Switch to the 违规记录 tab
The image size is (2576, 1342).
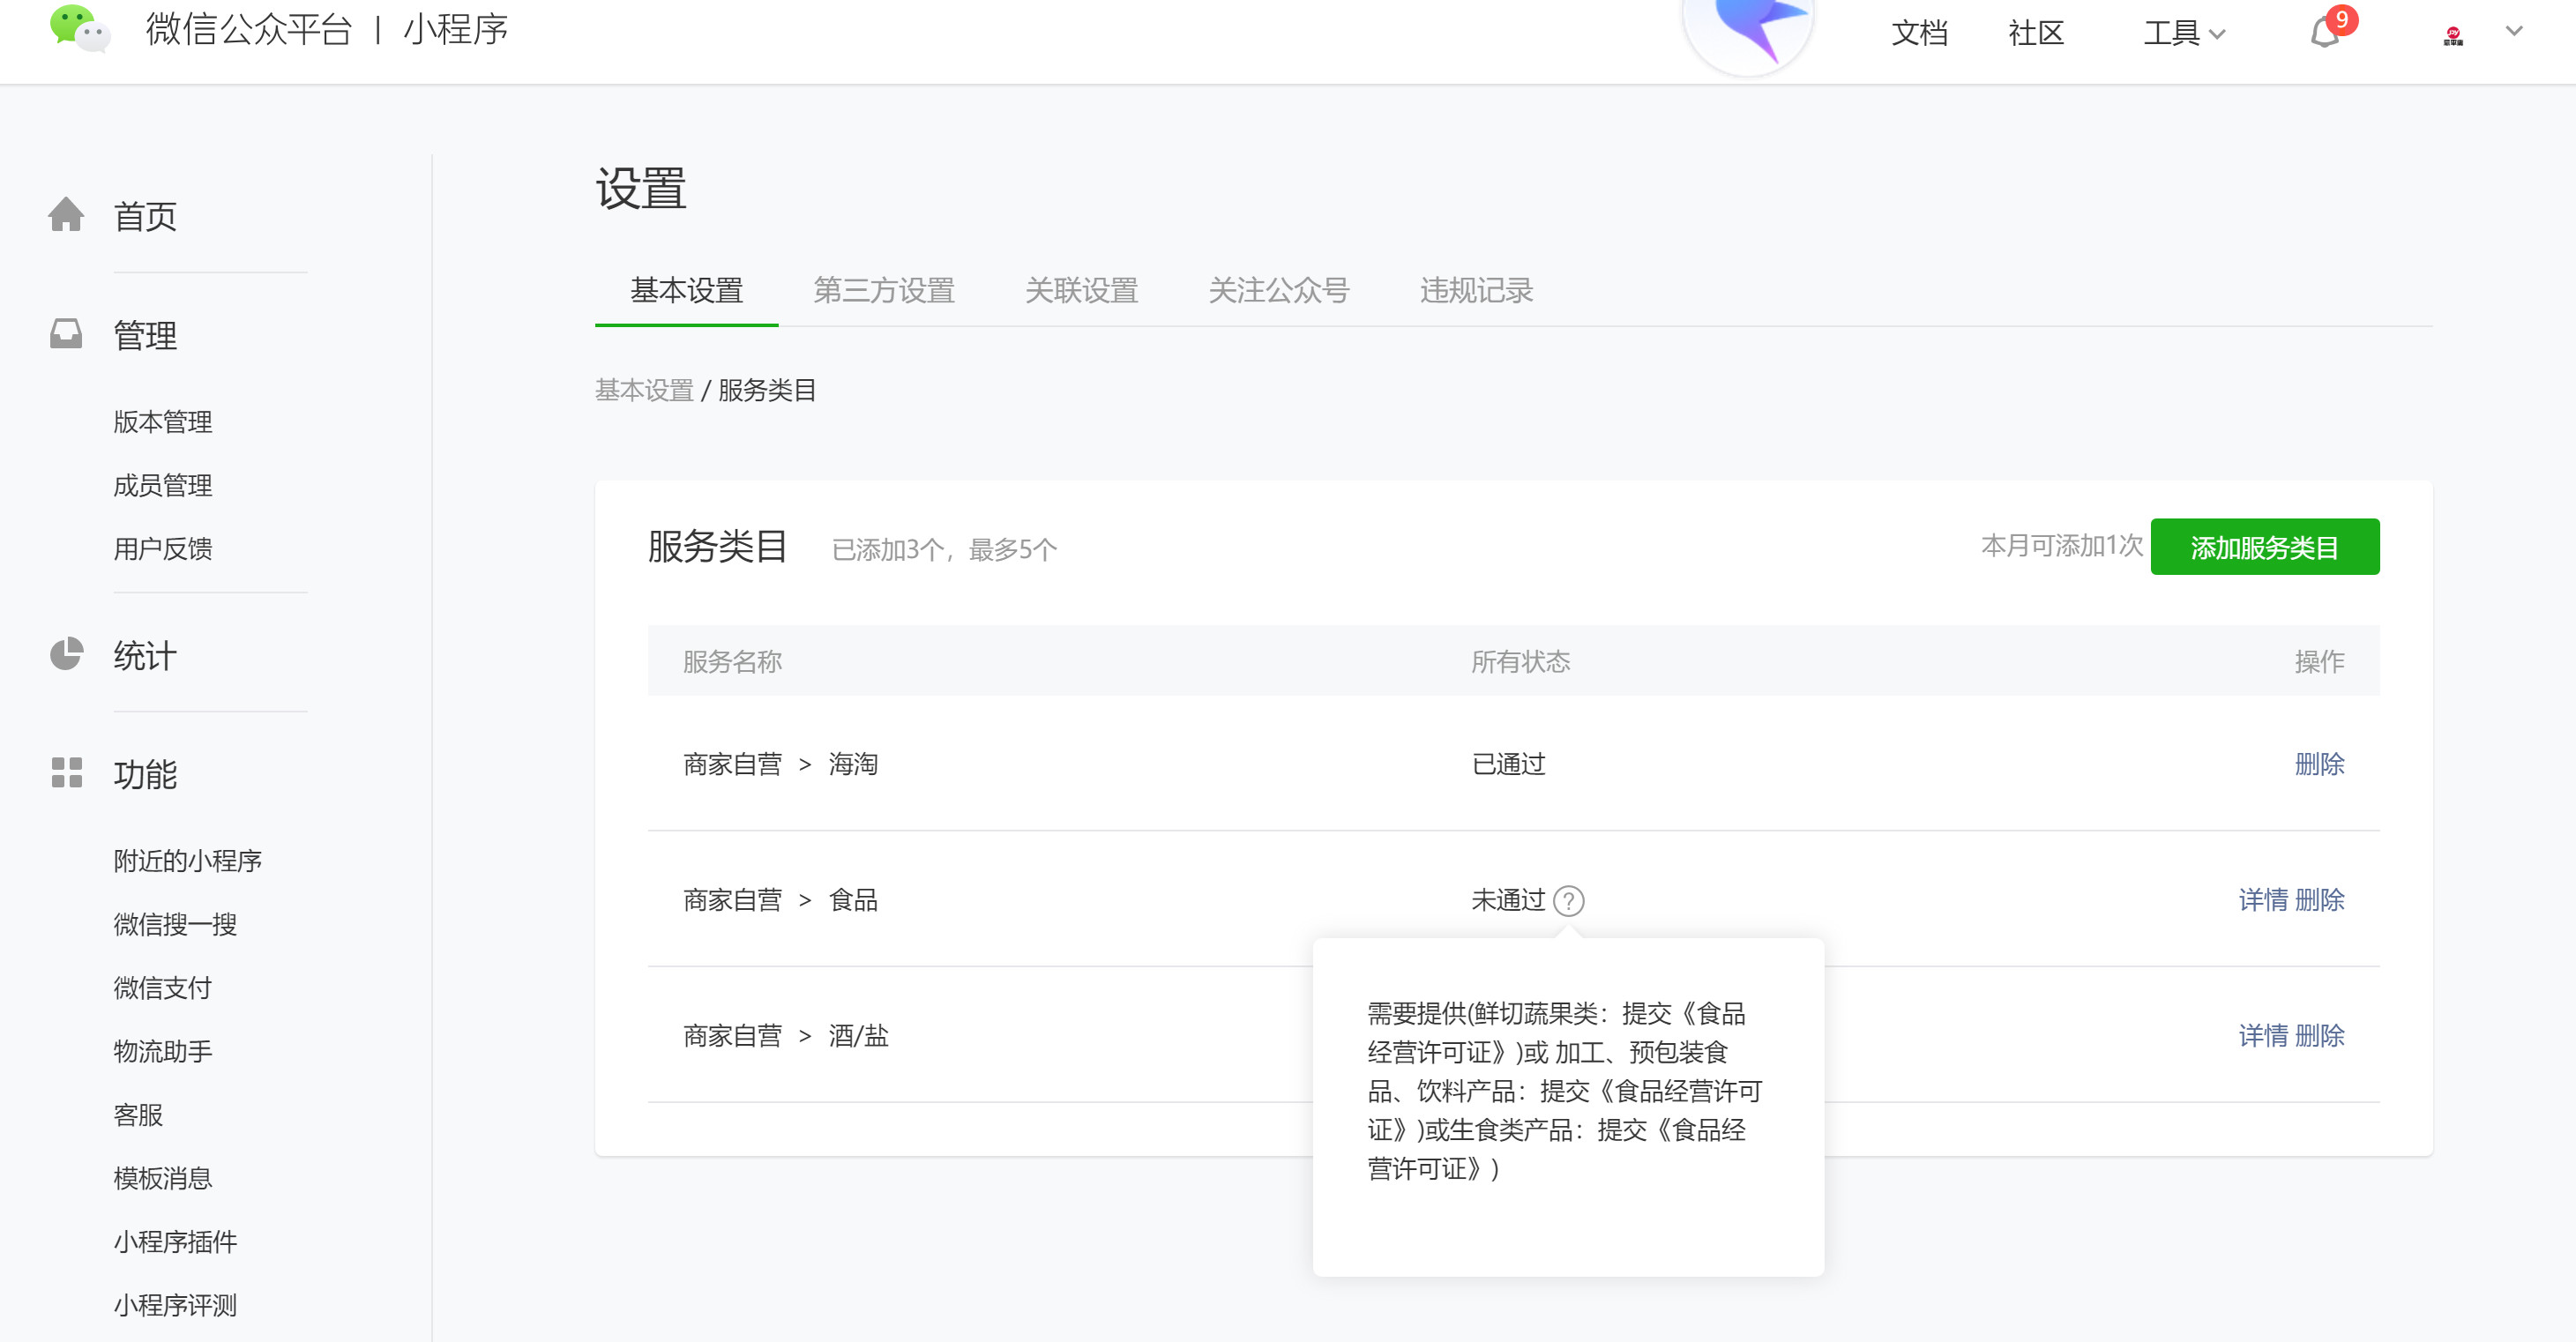click(x=1476, y=290)
